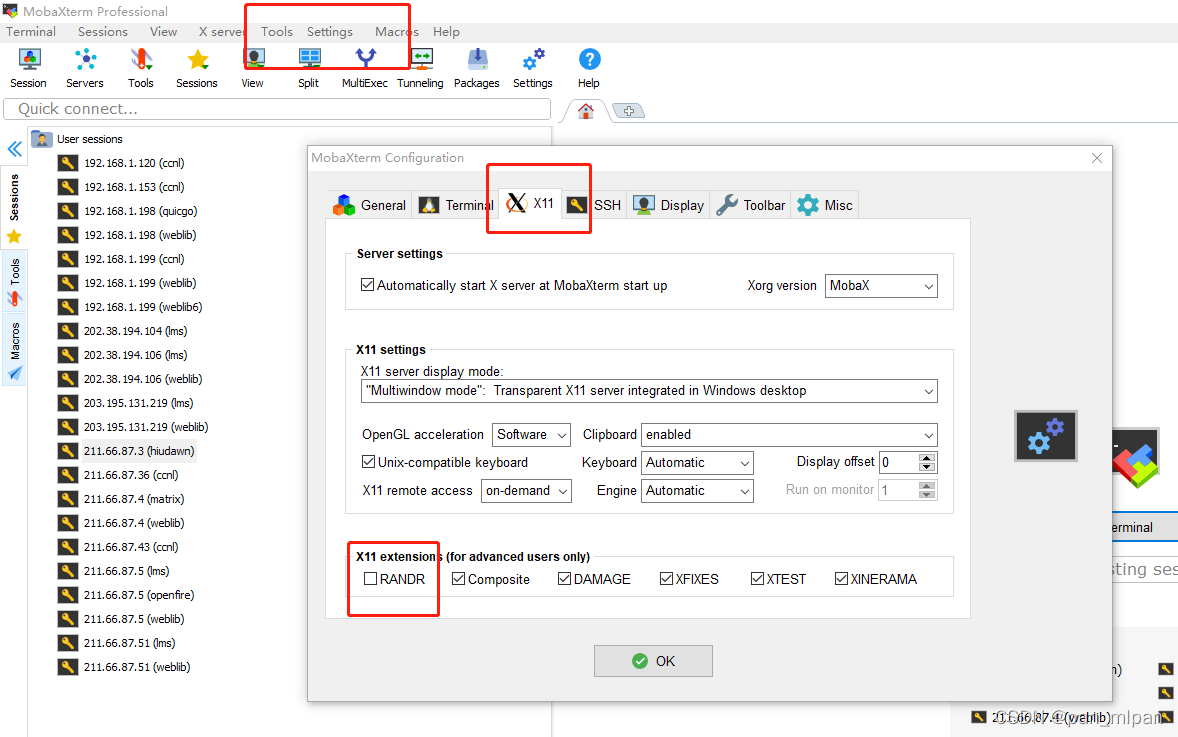Image resolution: width=1178 pixels, height=737 pixels.
Task: Open the Tools toolbar icon
Action: click(x=140, y=68)
